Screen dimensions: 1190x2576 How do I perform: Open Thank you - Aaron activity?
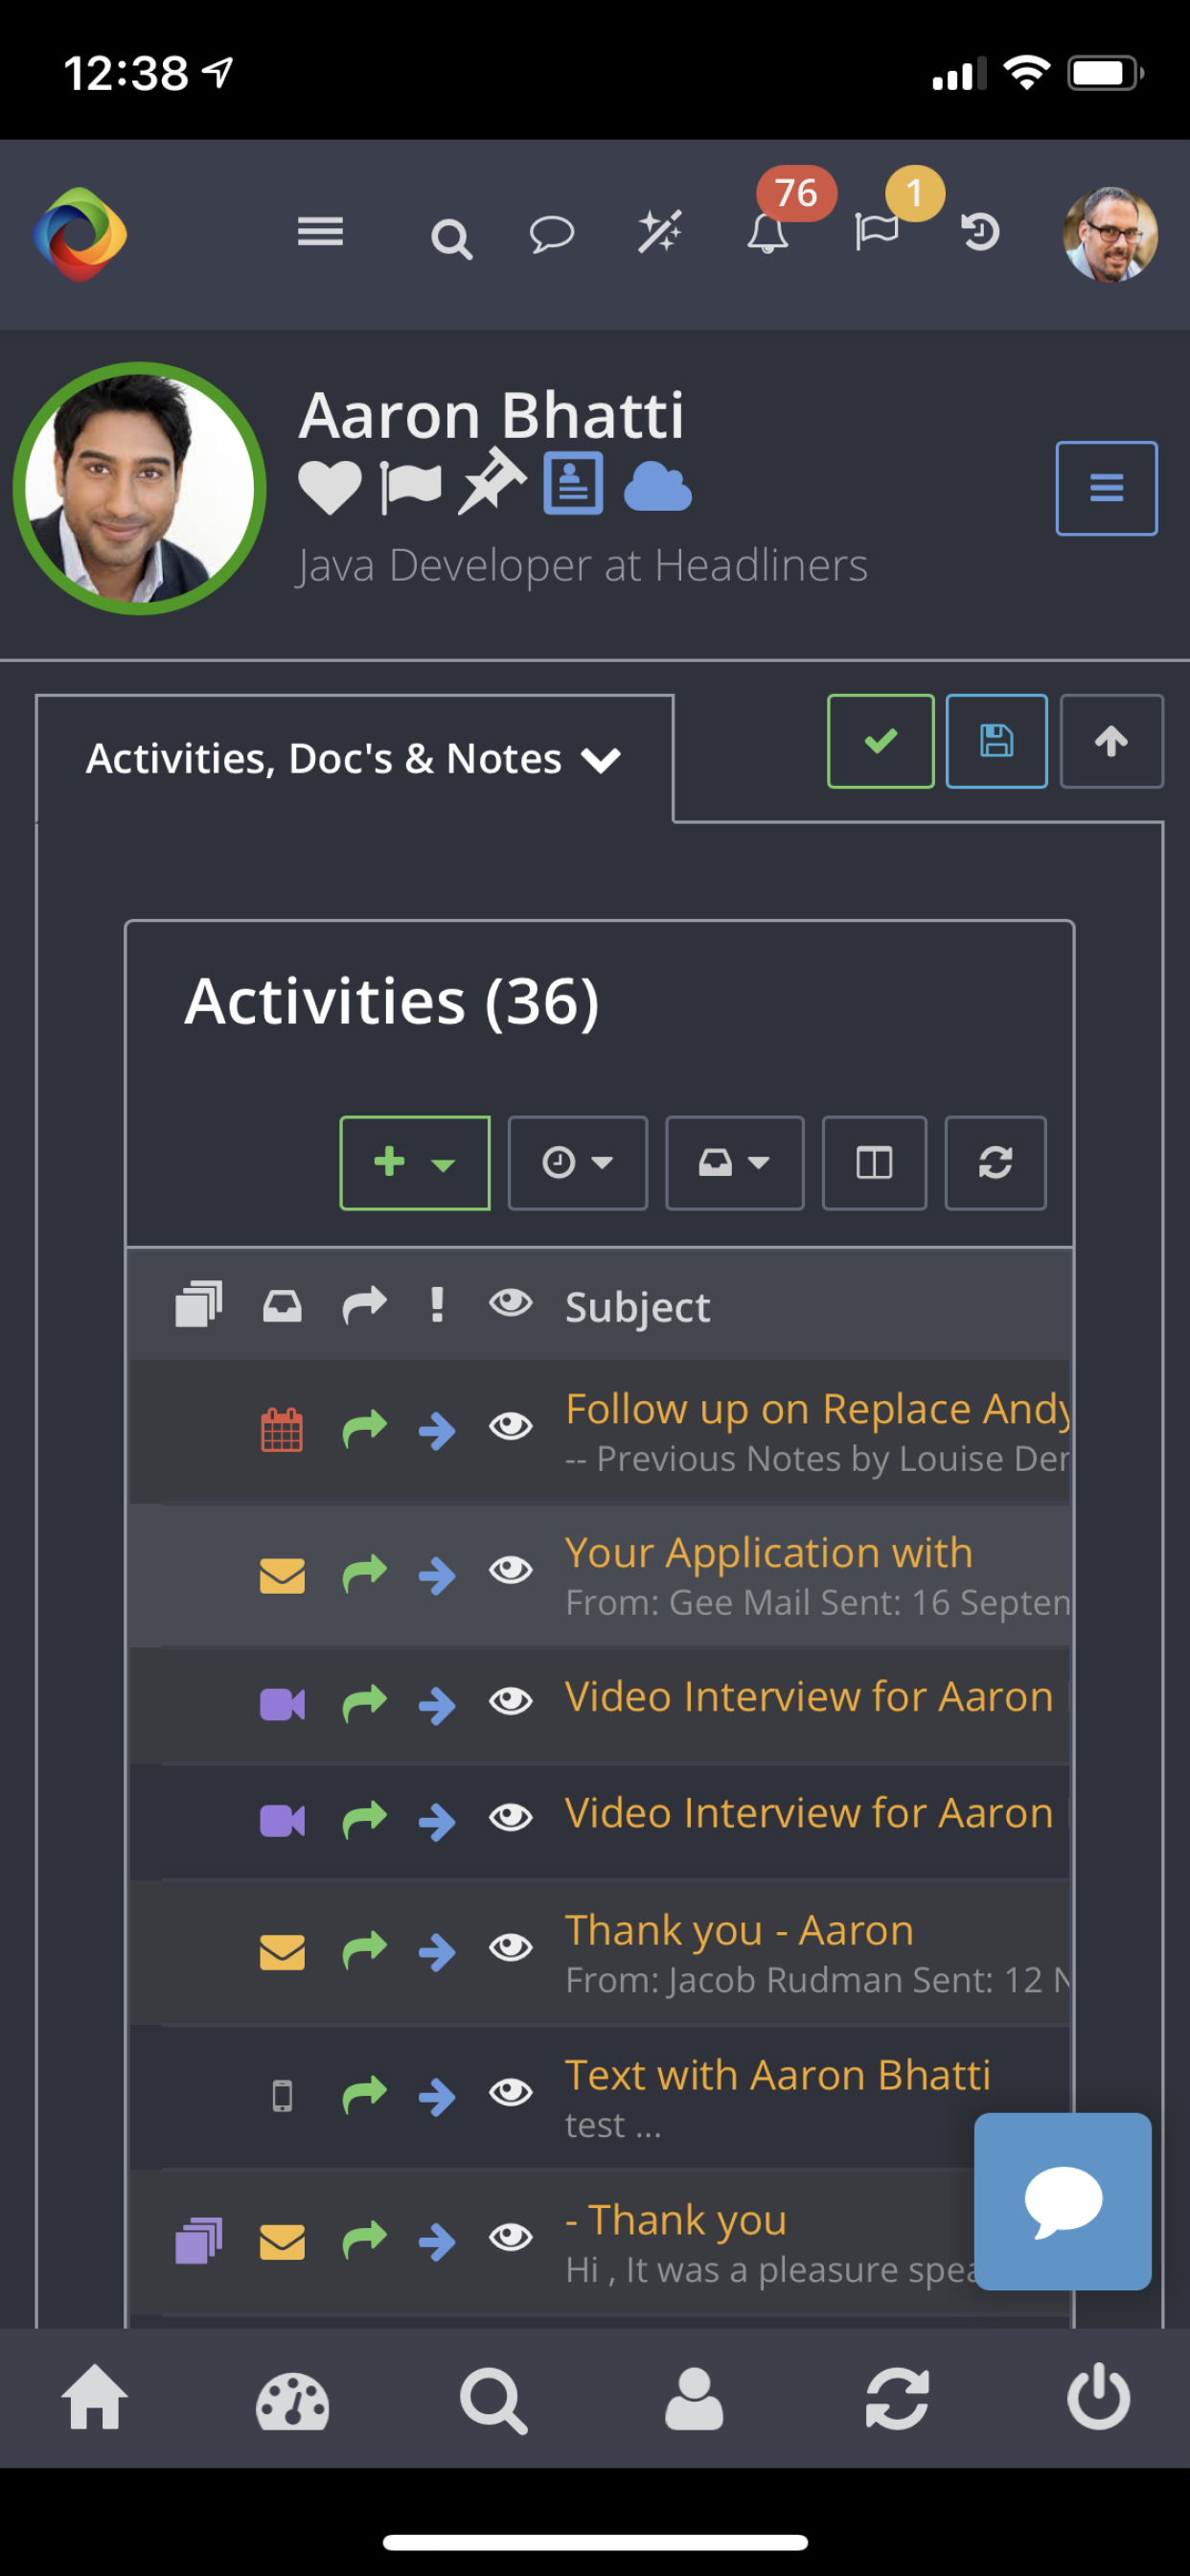[x=739, y=1930]
